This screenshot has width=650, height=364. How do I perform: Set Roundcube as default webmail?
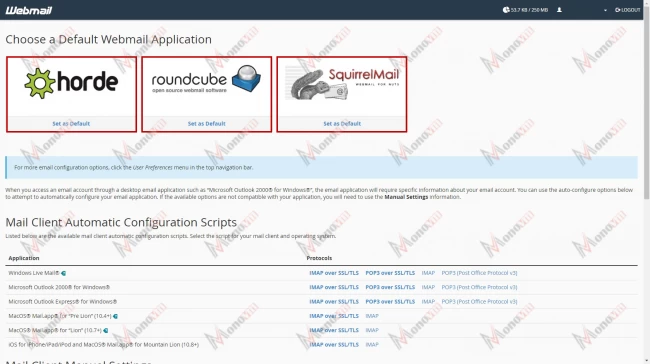206,124
